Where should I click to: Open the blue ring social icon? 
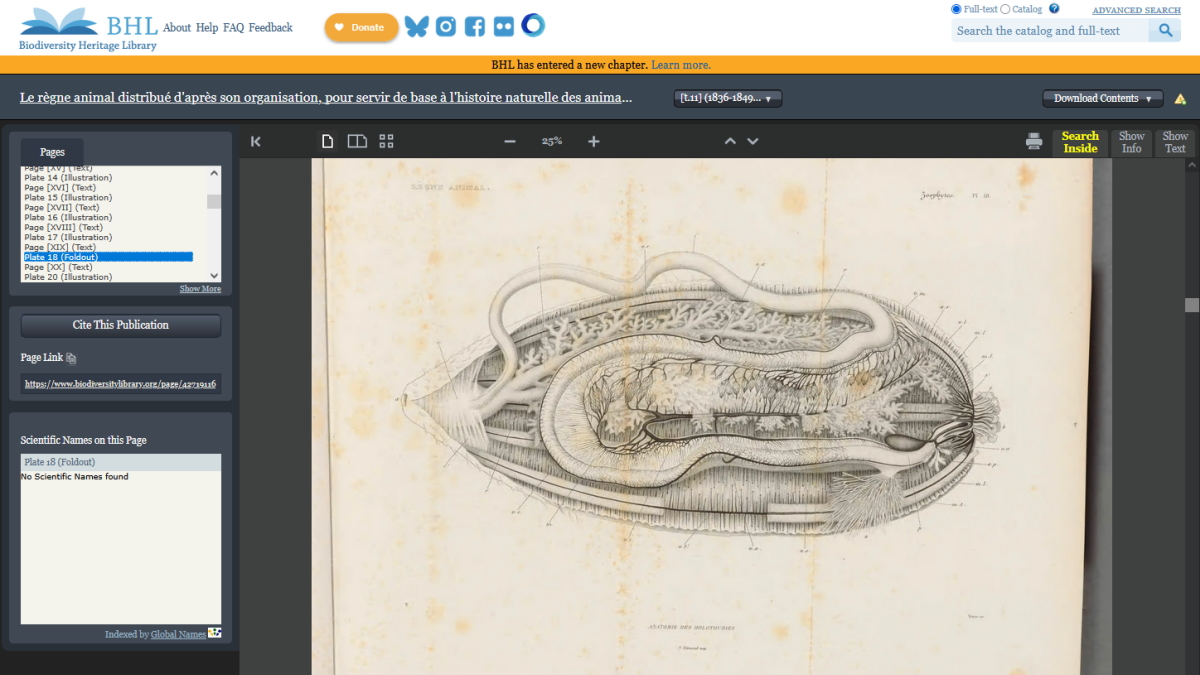[533, 25]
